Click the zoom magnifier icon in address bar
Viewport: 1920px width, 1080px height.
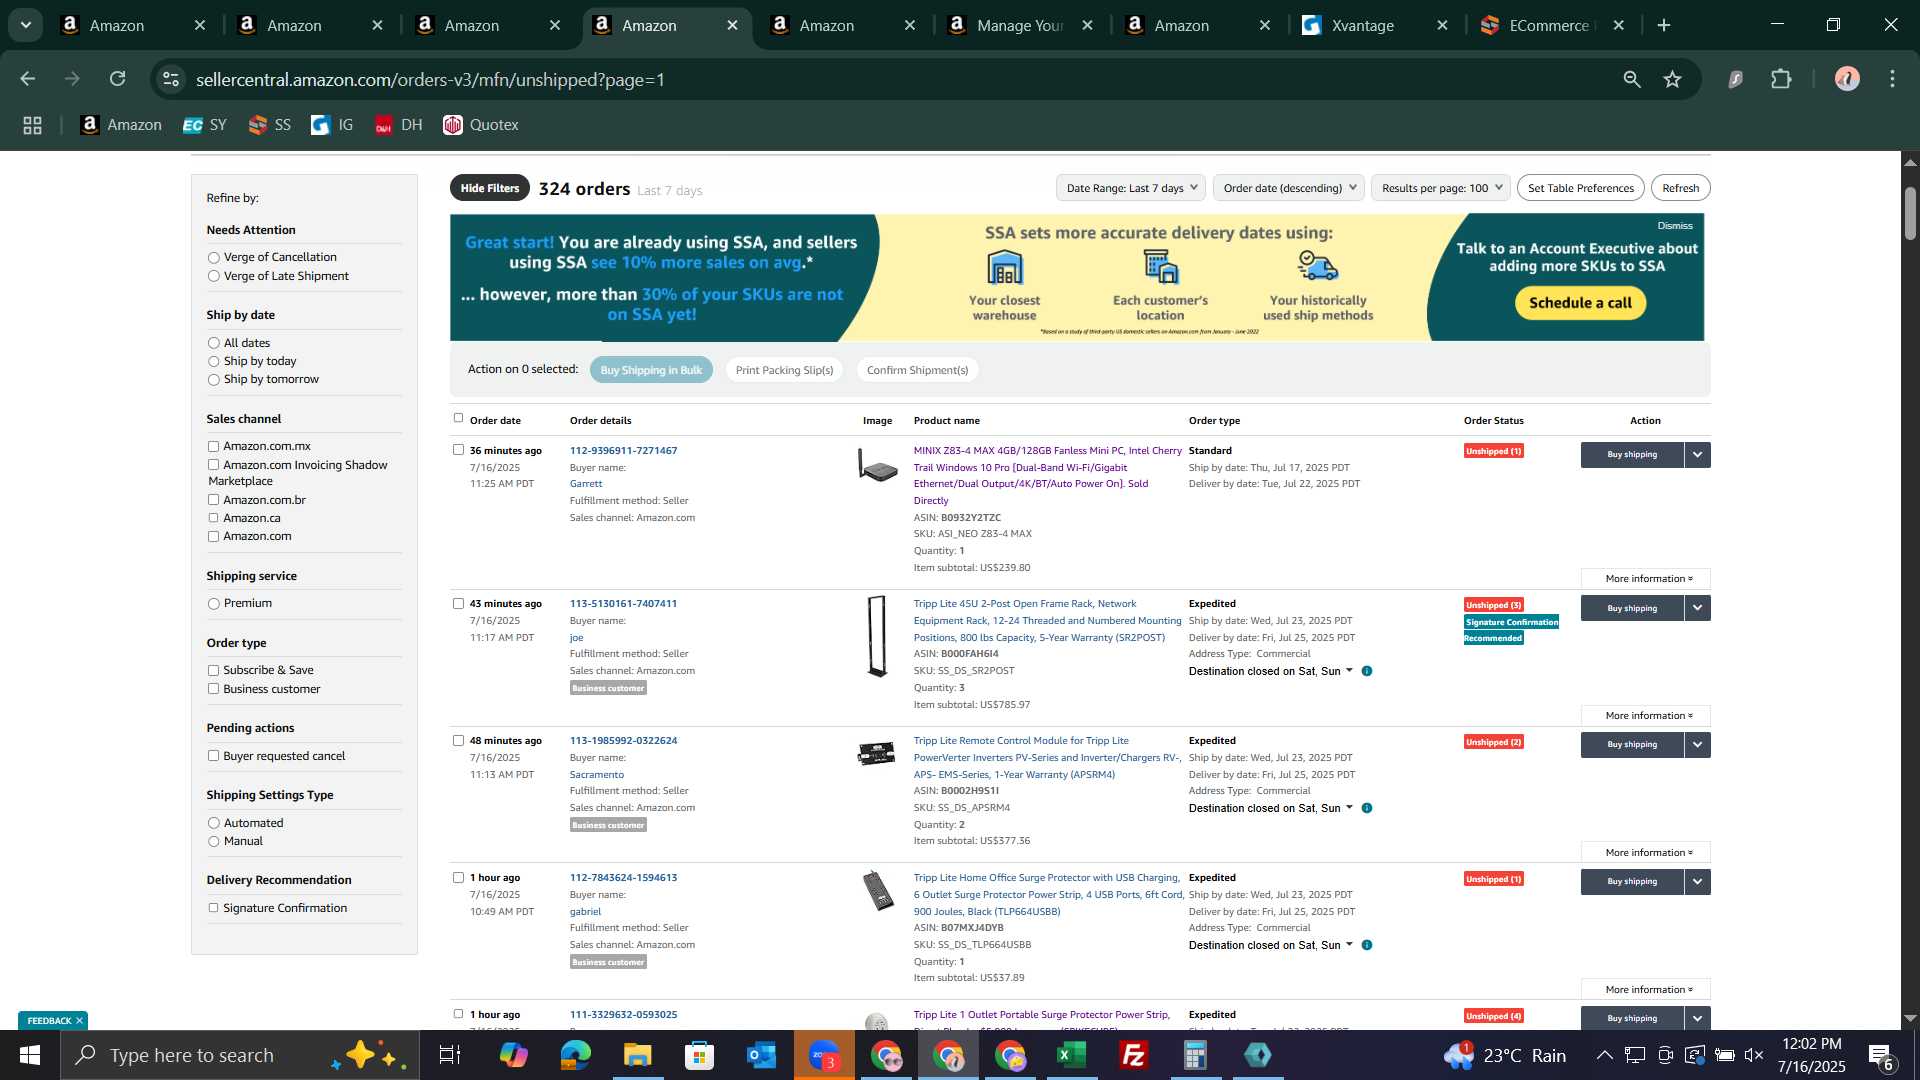coord(1632,79)
